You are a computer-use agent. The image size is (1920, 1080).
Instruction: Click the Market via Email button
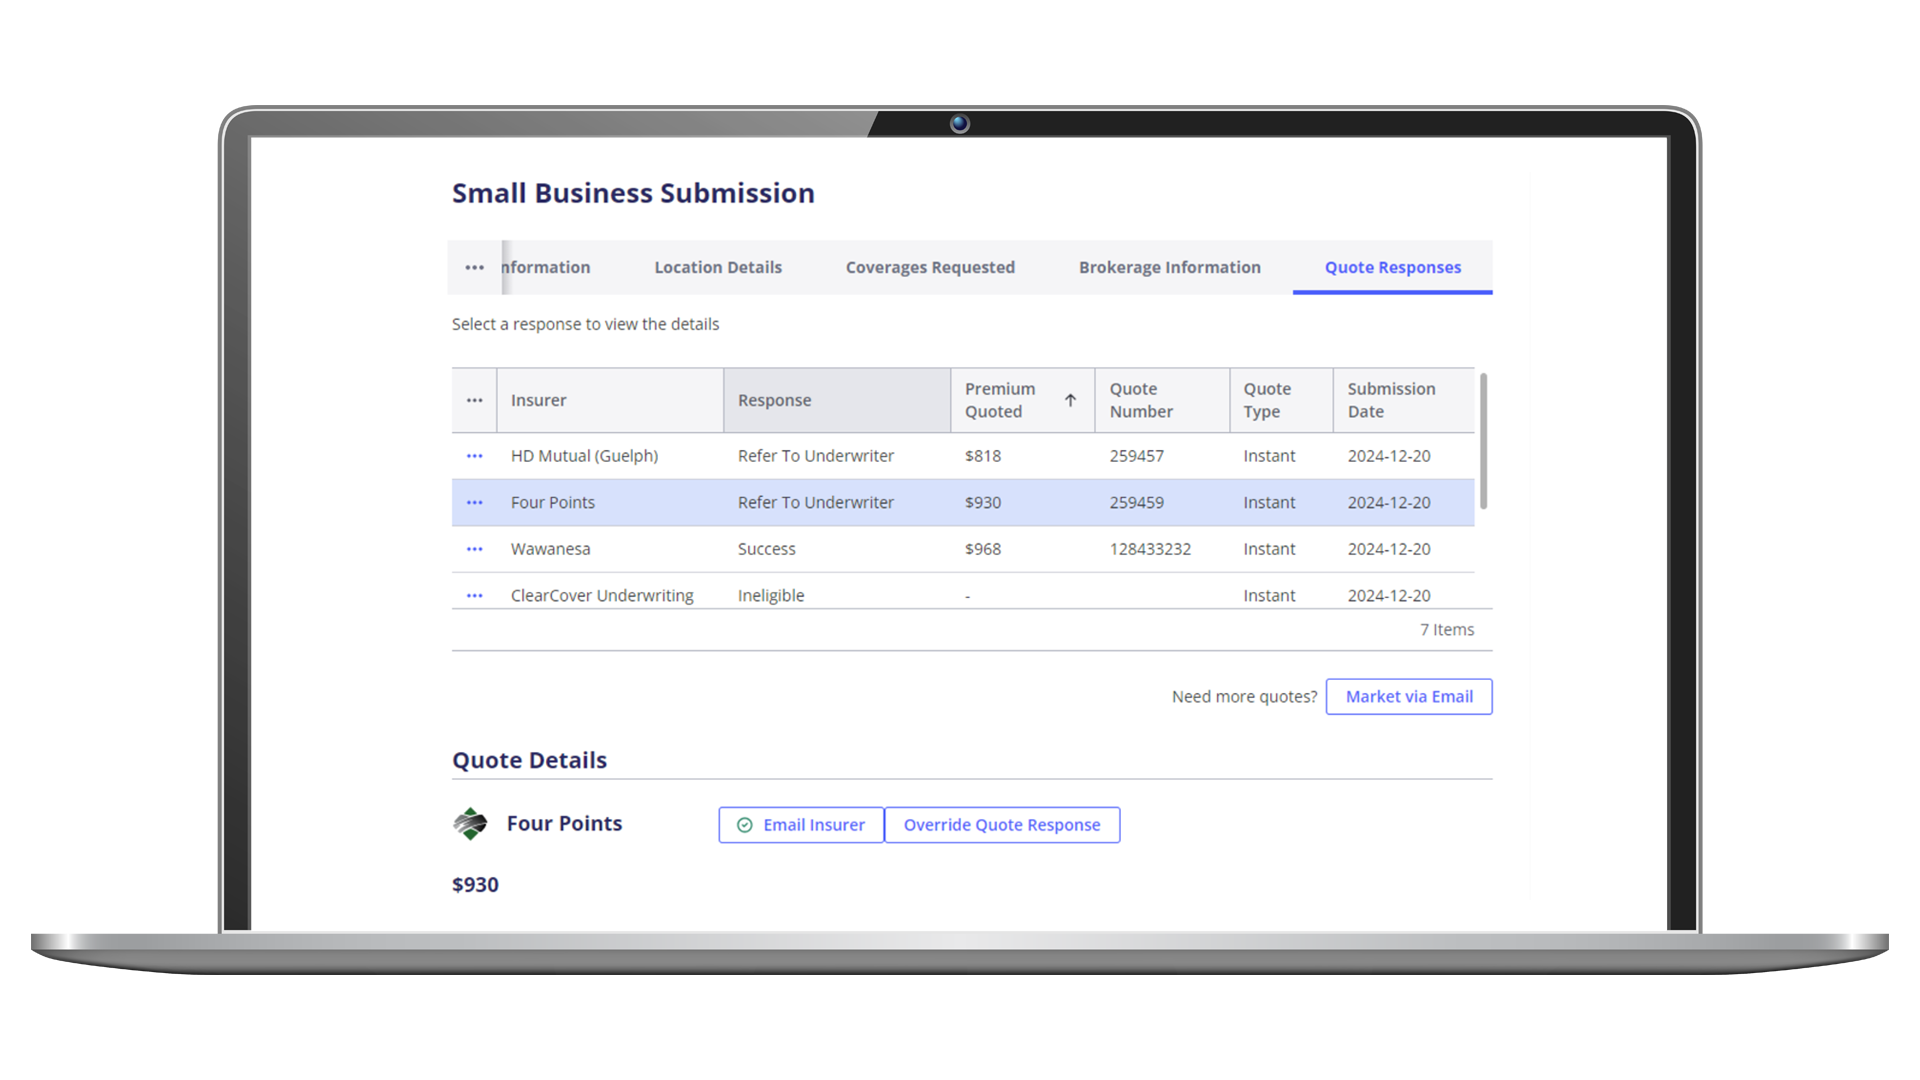pos(1409,697)
